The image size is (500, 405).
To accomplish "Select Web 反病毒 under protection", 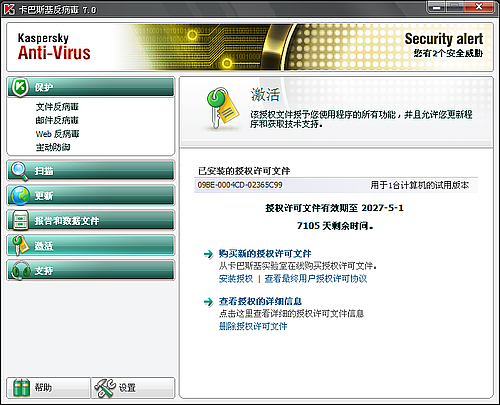I will (x=57, y=134).
